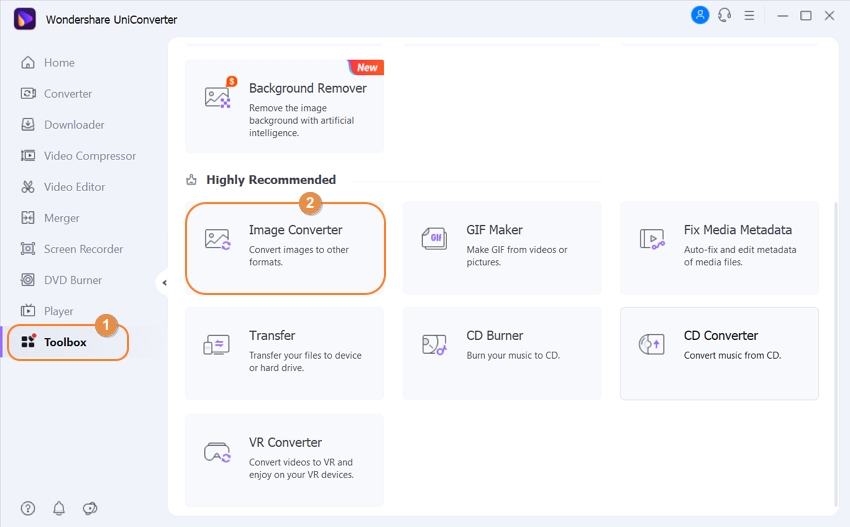The width and height of the screenshot is (850, 527).
Task: Select Video Editor from sidebar
Action: pyautogui.click(x=74, y=187)
